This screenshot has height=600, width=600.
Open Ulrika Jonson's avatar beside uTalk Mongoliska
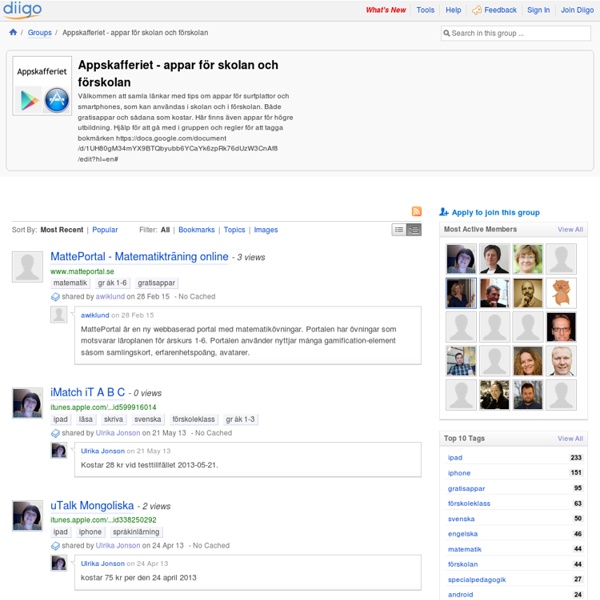coord(27,515)
